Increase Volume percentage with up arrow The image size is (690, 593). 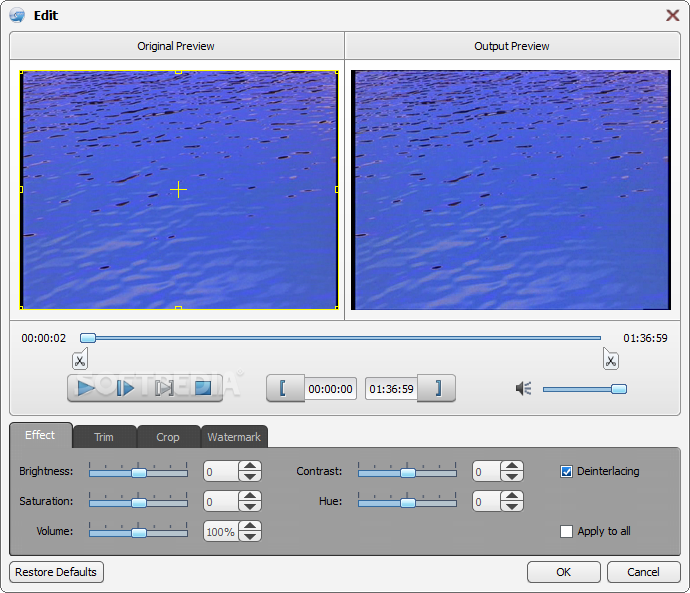250,526
